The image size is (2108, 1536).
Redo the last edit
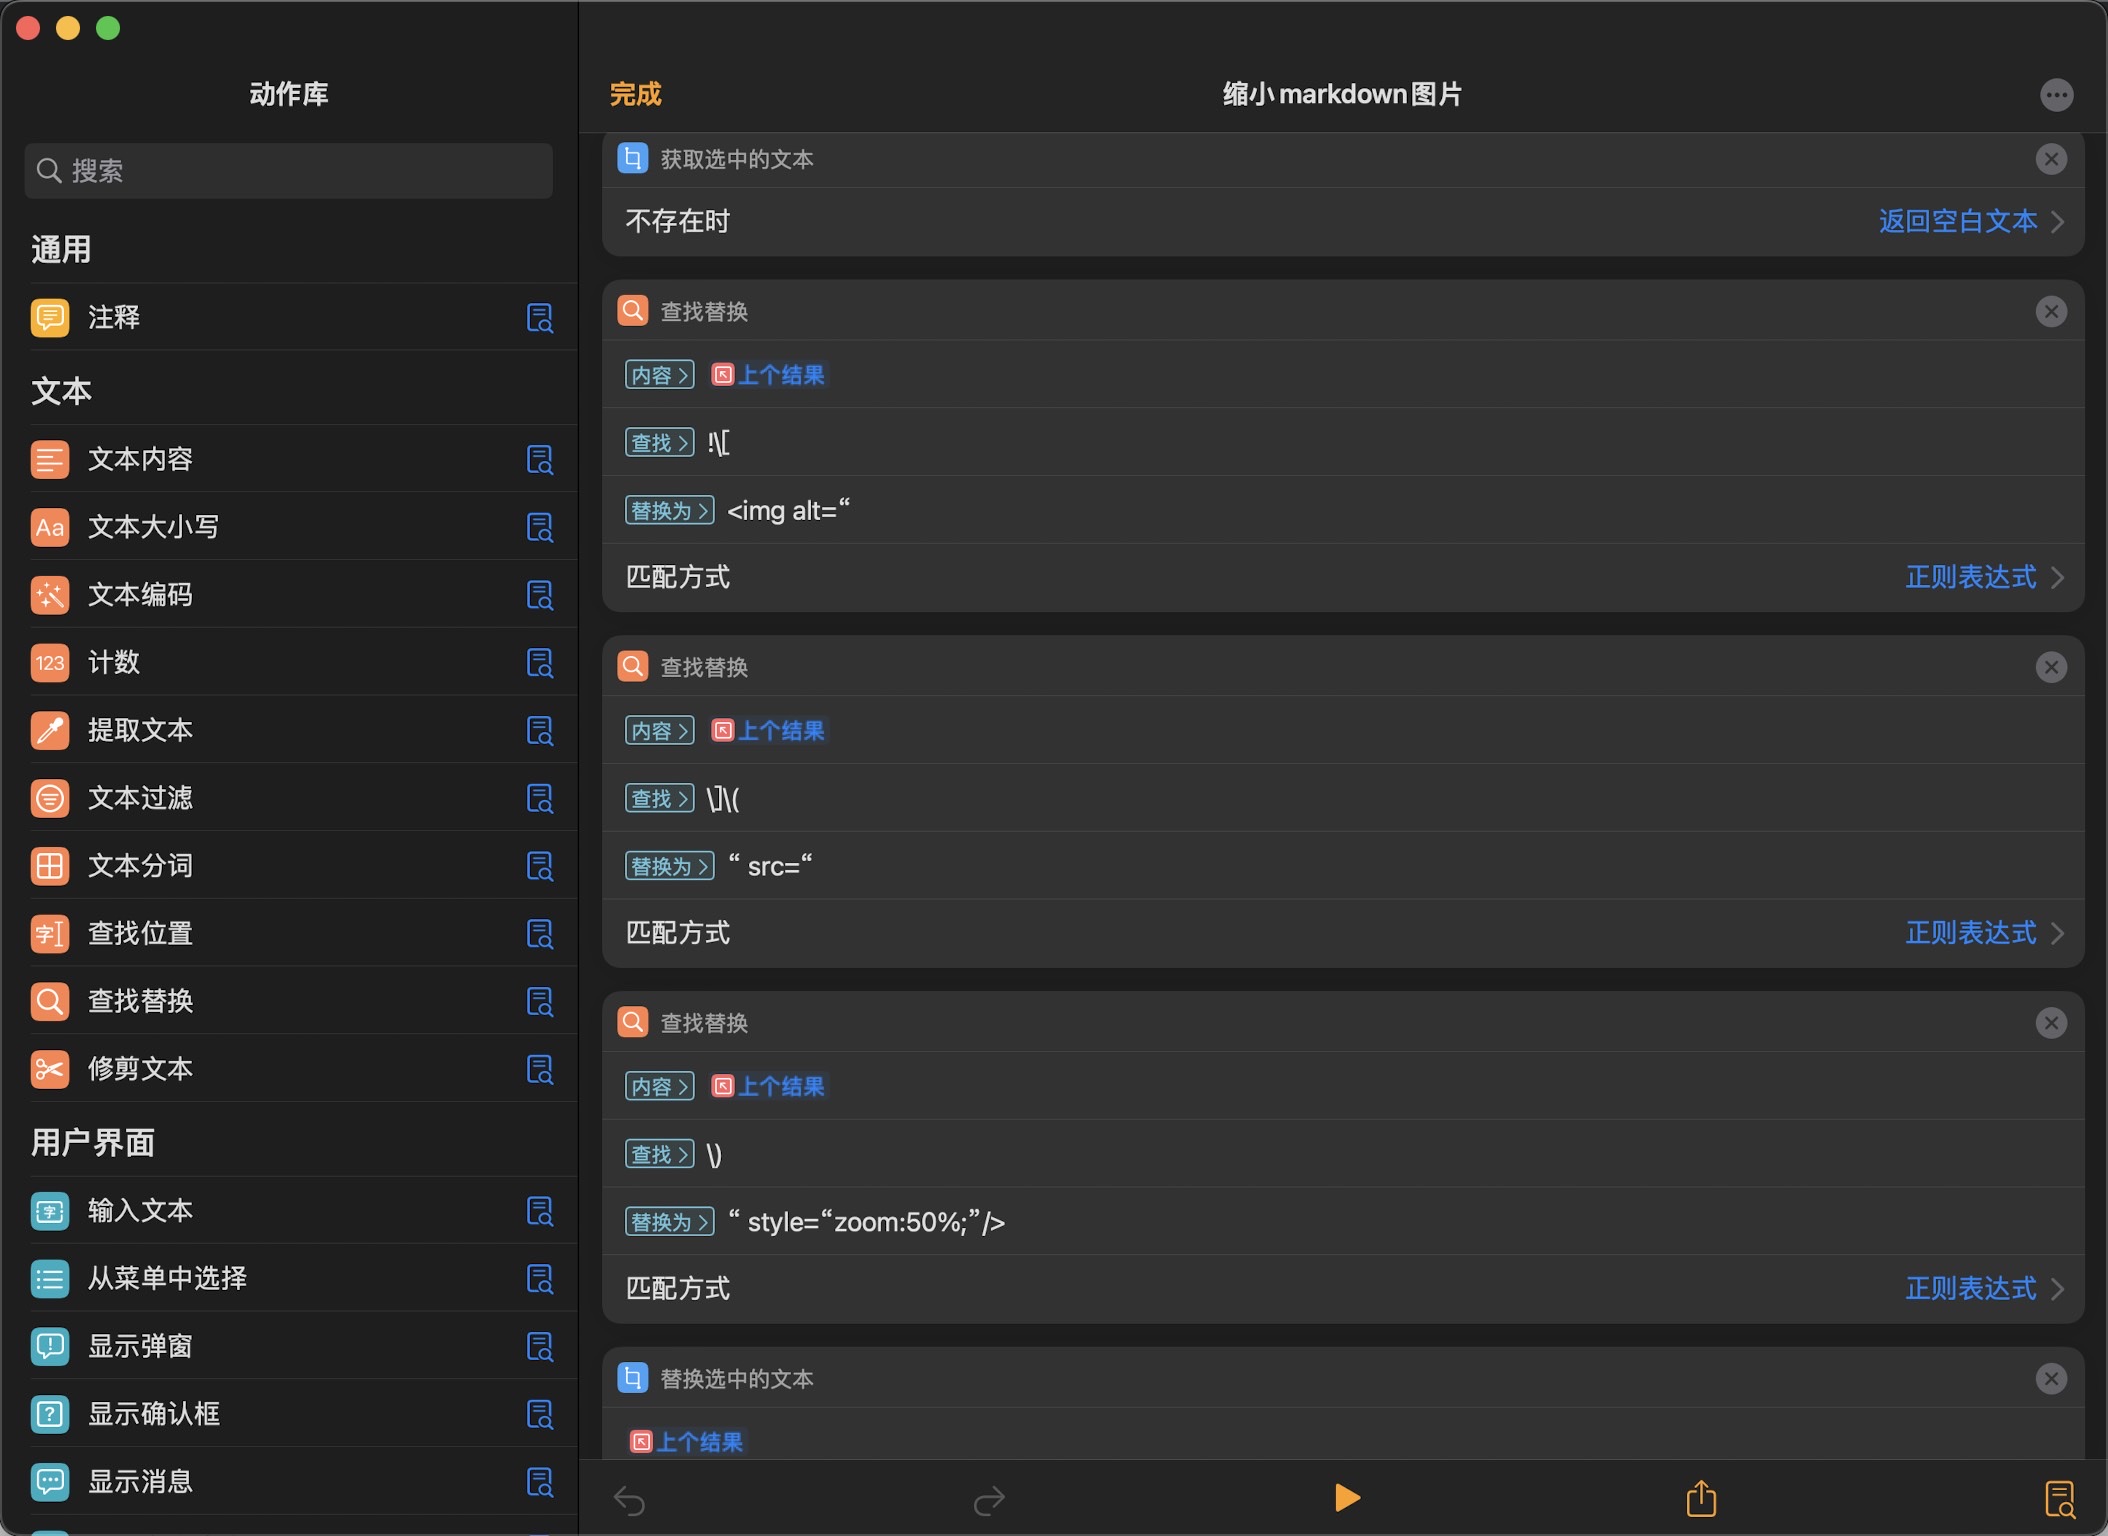989,1500
